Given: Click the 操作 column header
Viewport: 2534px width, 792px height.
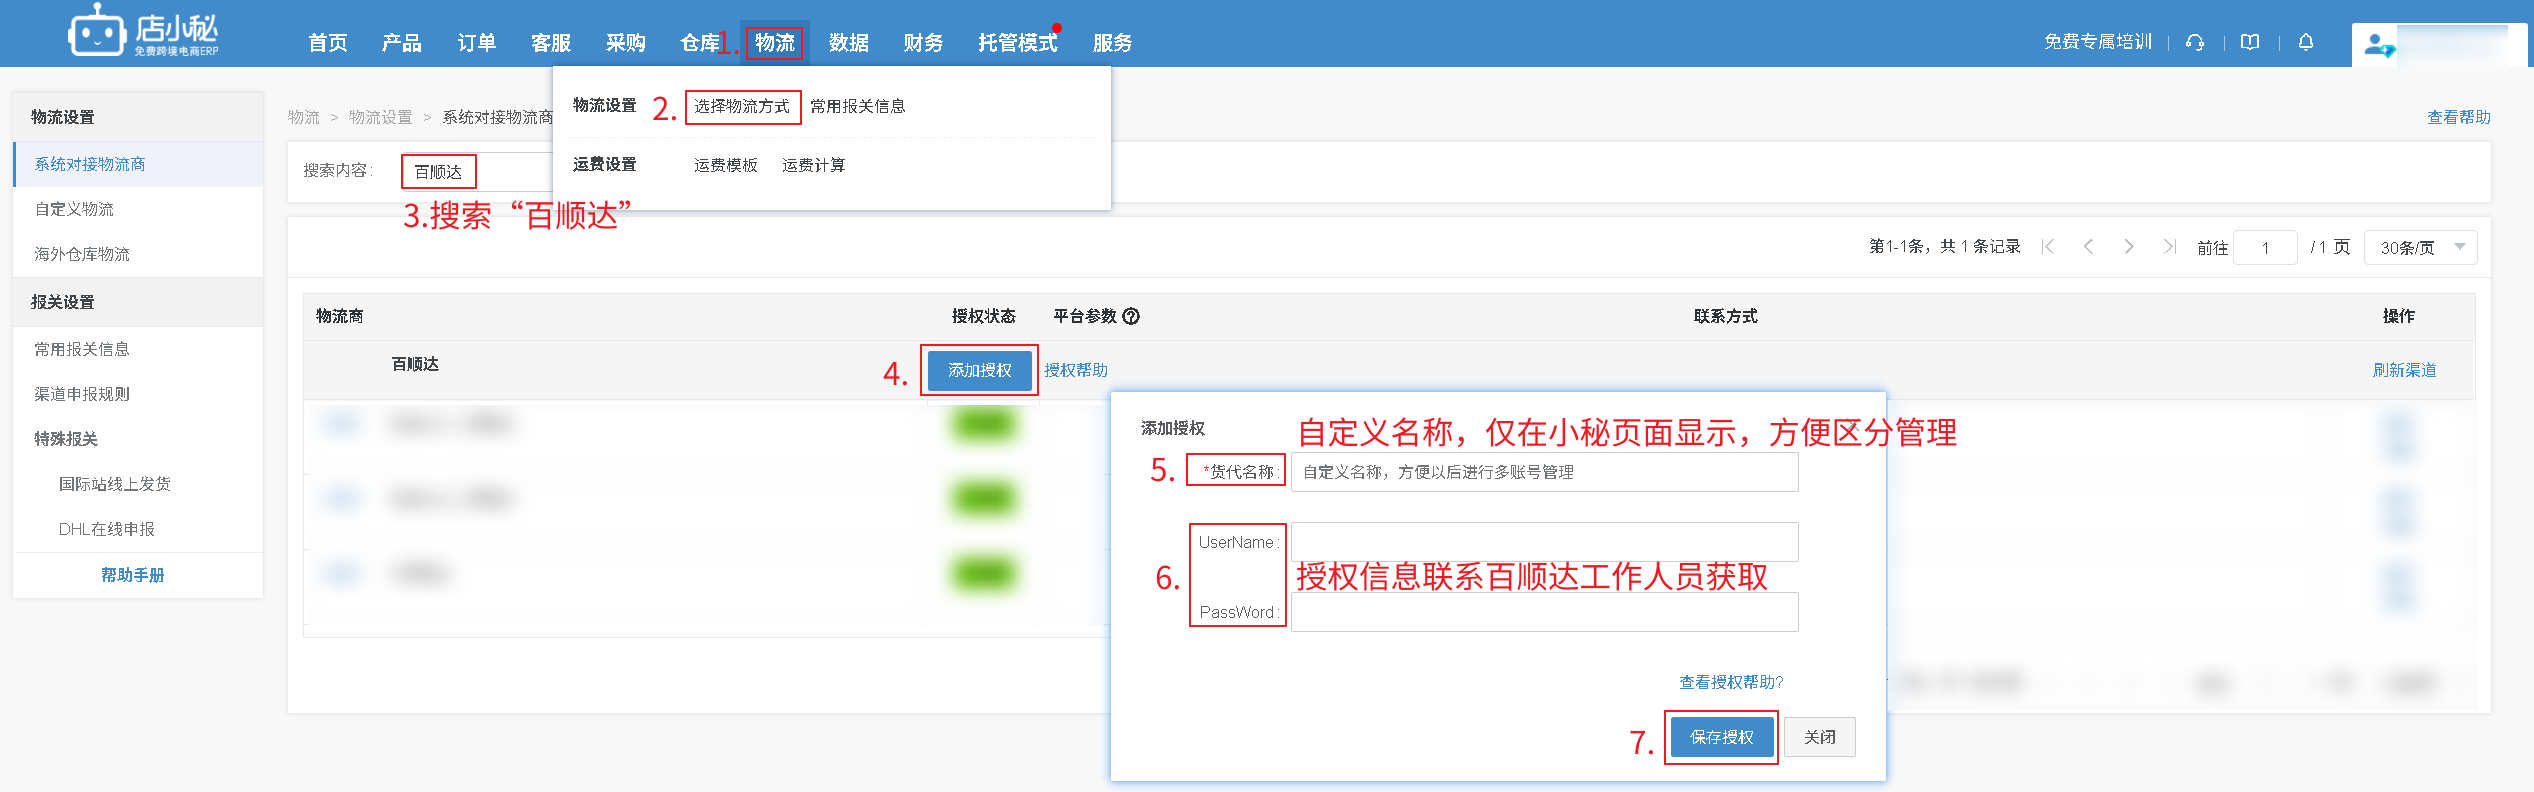Looking at the screenshot, I should click(2399, 316).
